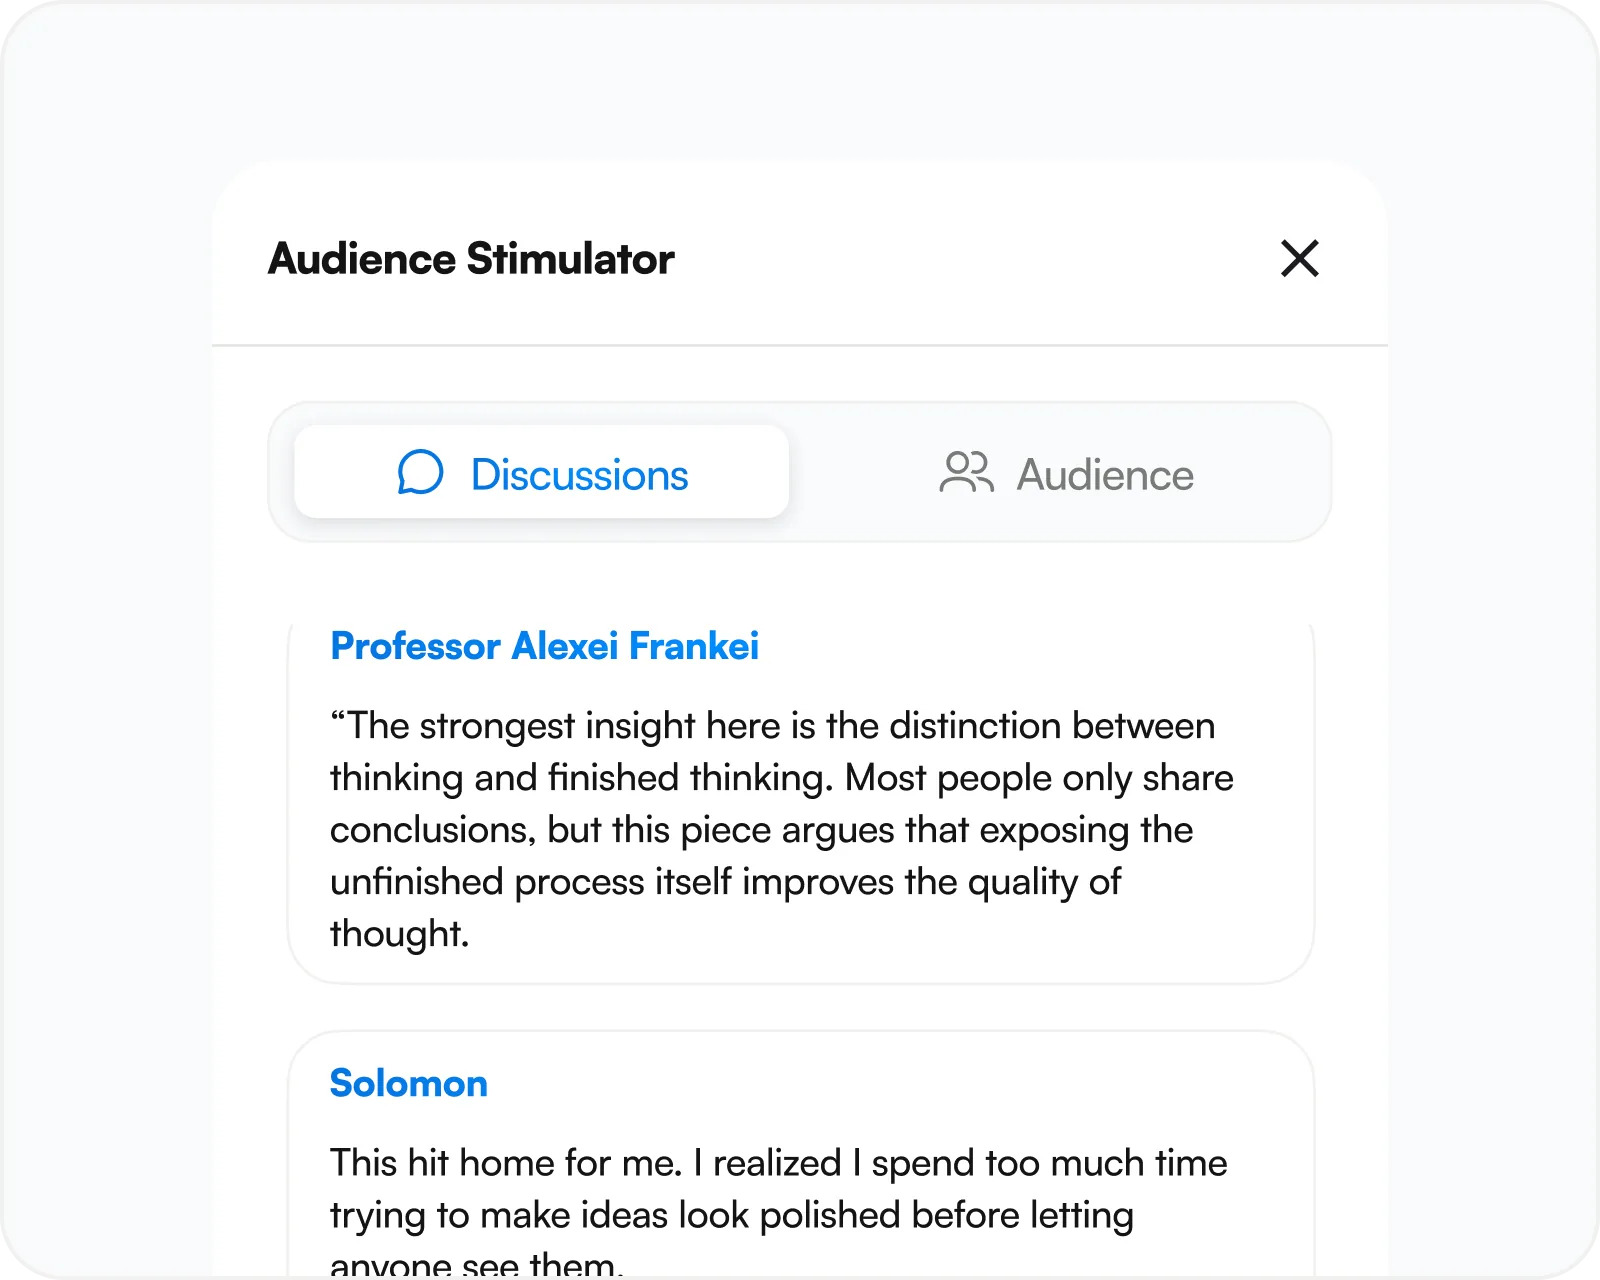This screenshot has height=1280, width=1600.
Task: Click the Discussions speech bubble icon
Action: click(x=420, y=473)
